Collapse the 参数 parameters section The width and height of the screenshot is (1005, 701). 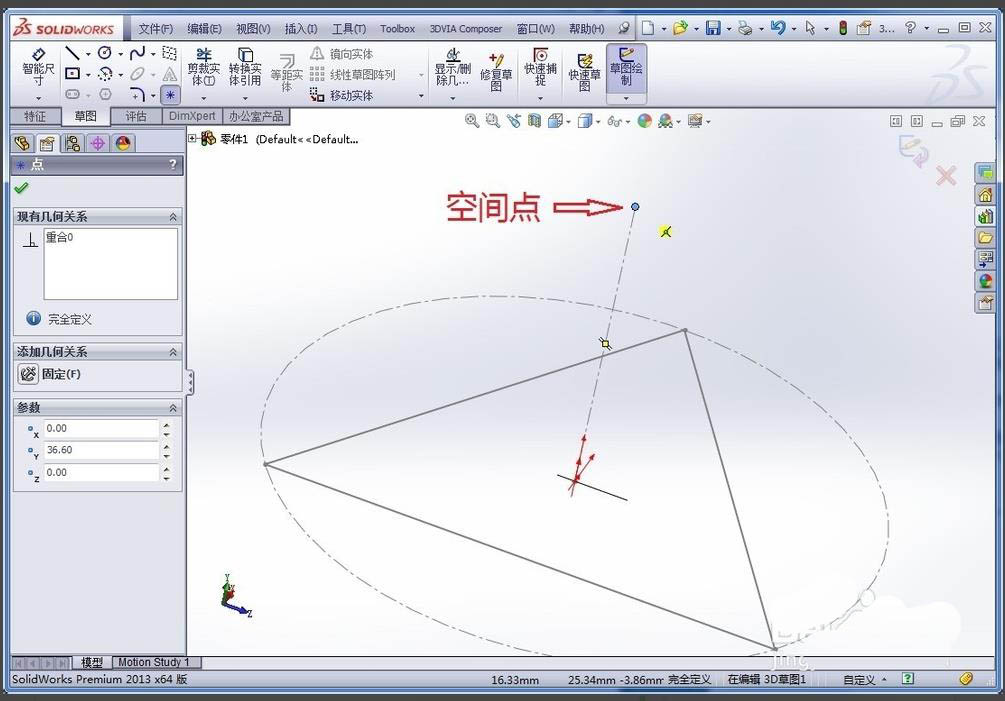(173, 408)
